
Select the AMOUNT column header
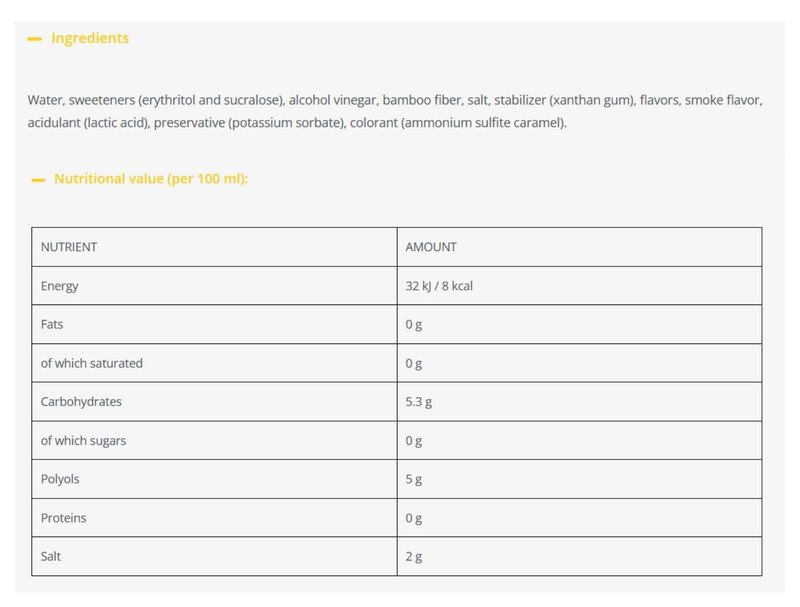[431, 247]
